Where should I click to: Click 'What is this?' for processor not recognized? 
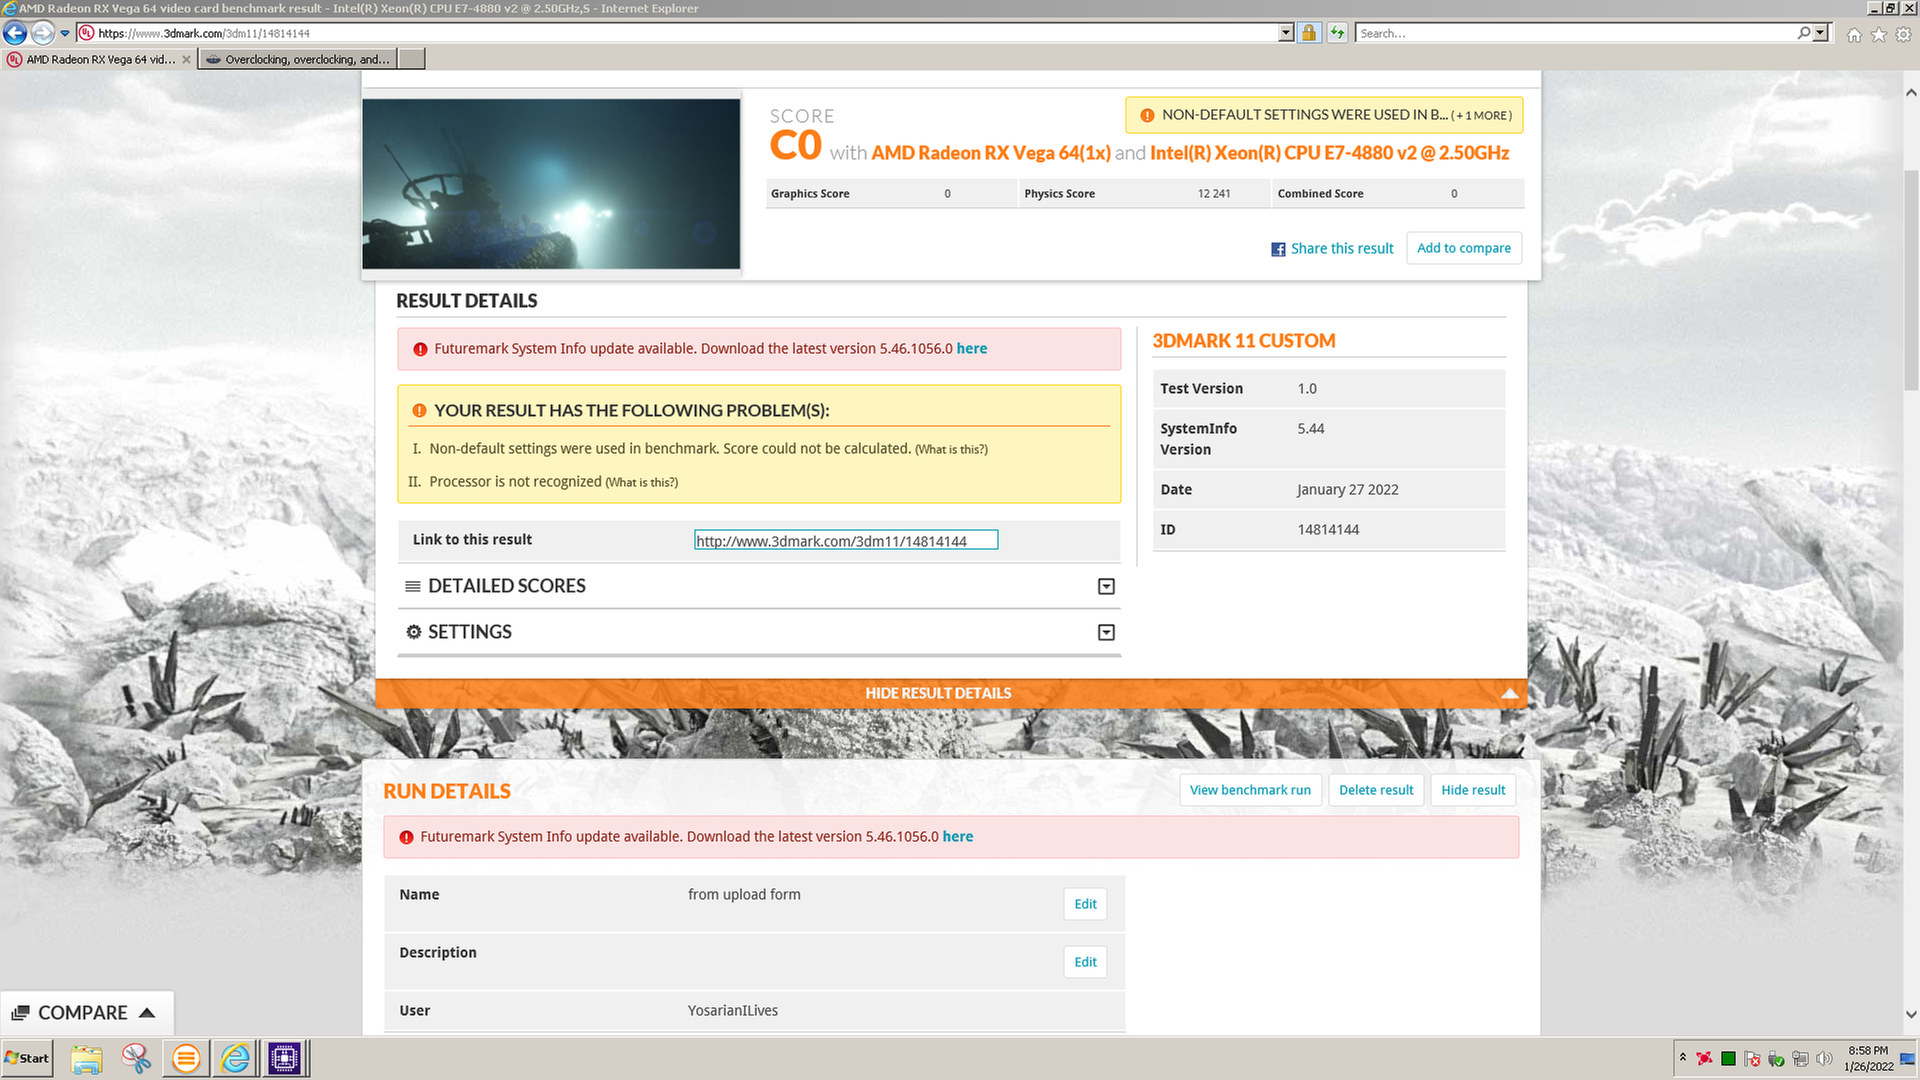[641, 482]
